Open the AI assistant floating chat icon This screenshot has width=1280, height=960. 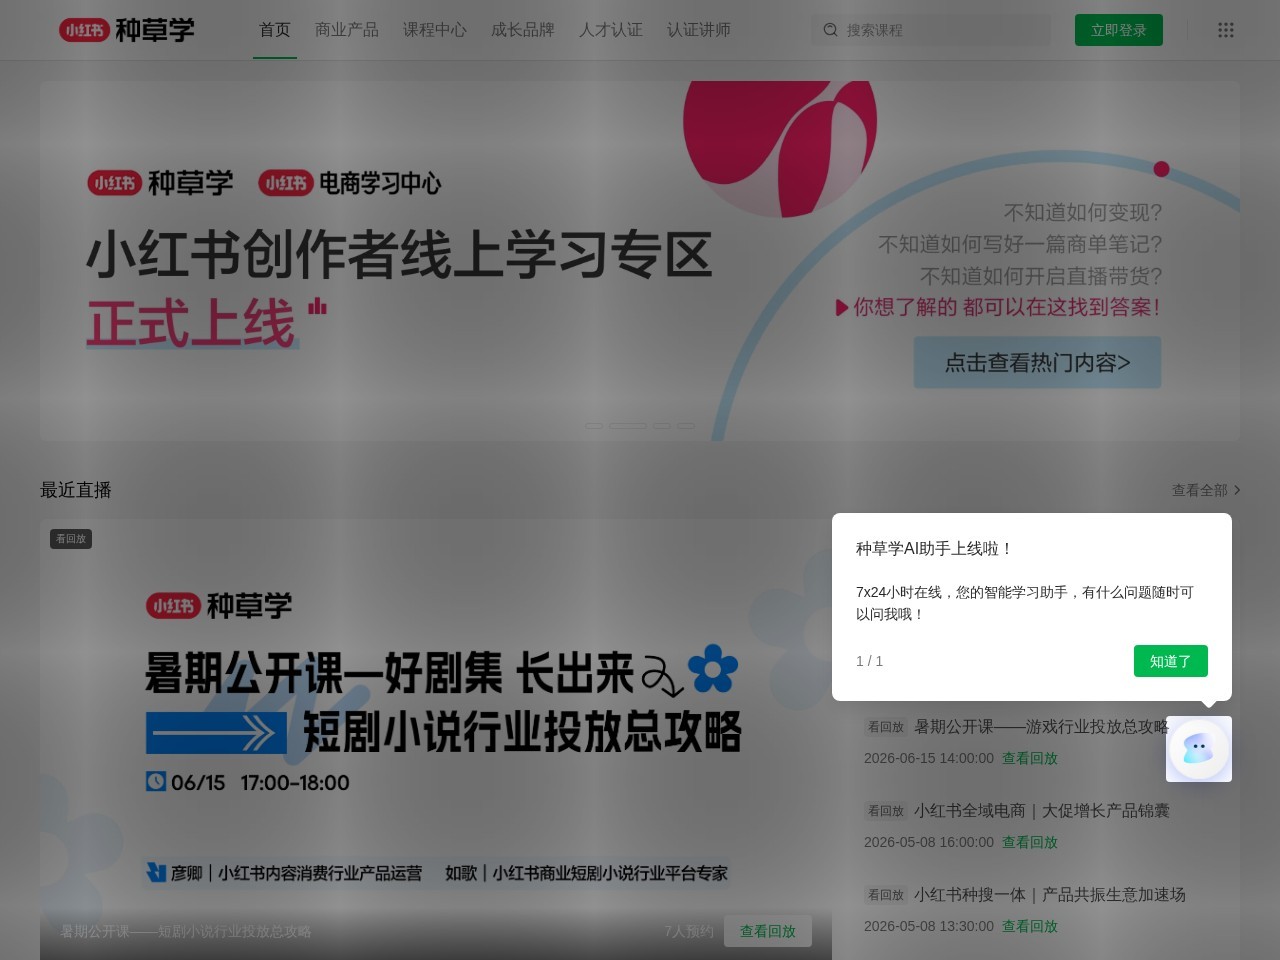point(1199,749)
